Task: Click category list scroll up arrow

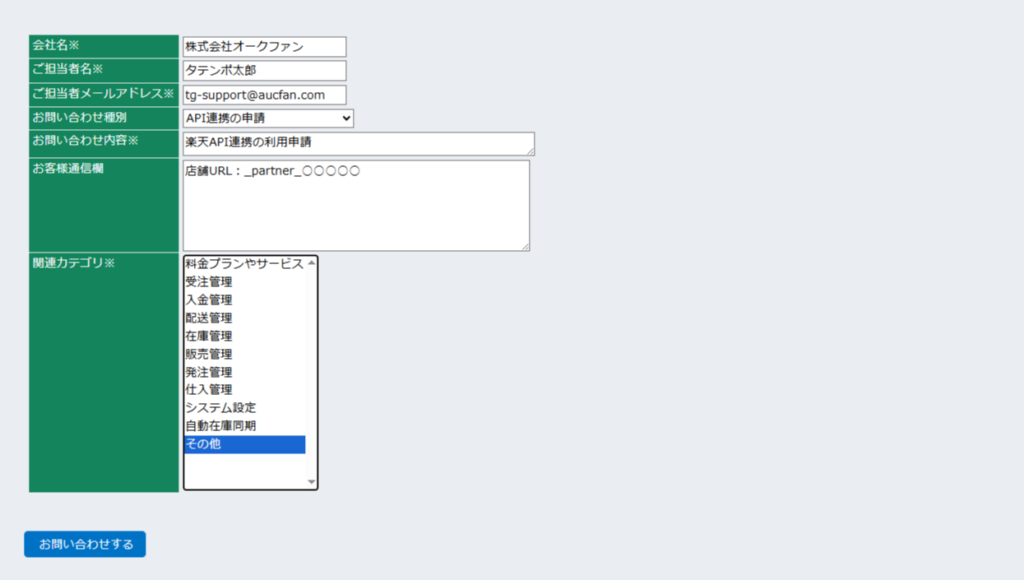Action: point(312,263)
